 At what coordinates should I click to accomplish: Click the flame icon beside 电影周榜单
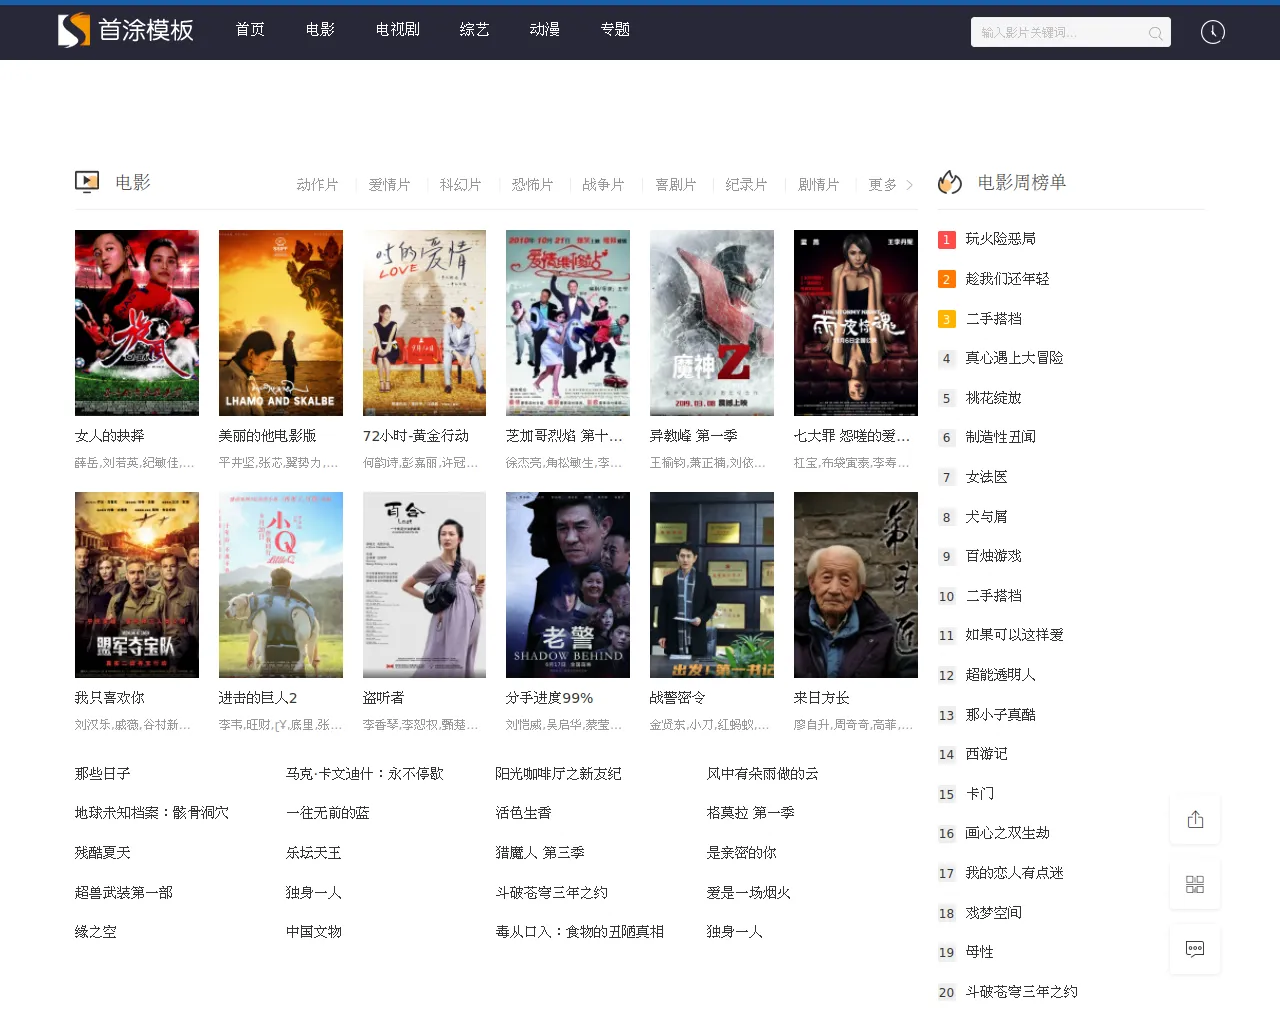click(x=948, y=182)
